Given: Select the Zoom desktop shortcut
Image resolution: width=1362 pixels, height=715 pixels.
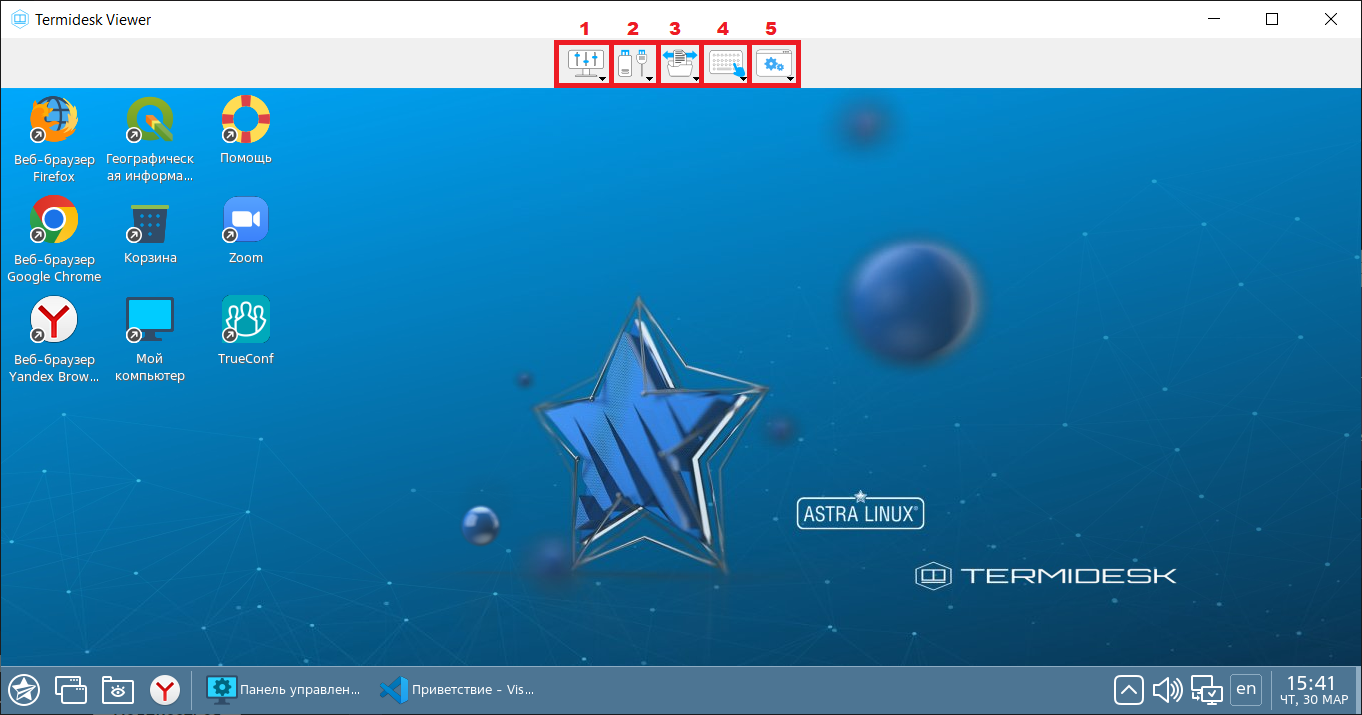Looking at the screenshot, I should 246,220.
